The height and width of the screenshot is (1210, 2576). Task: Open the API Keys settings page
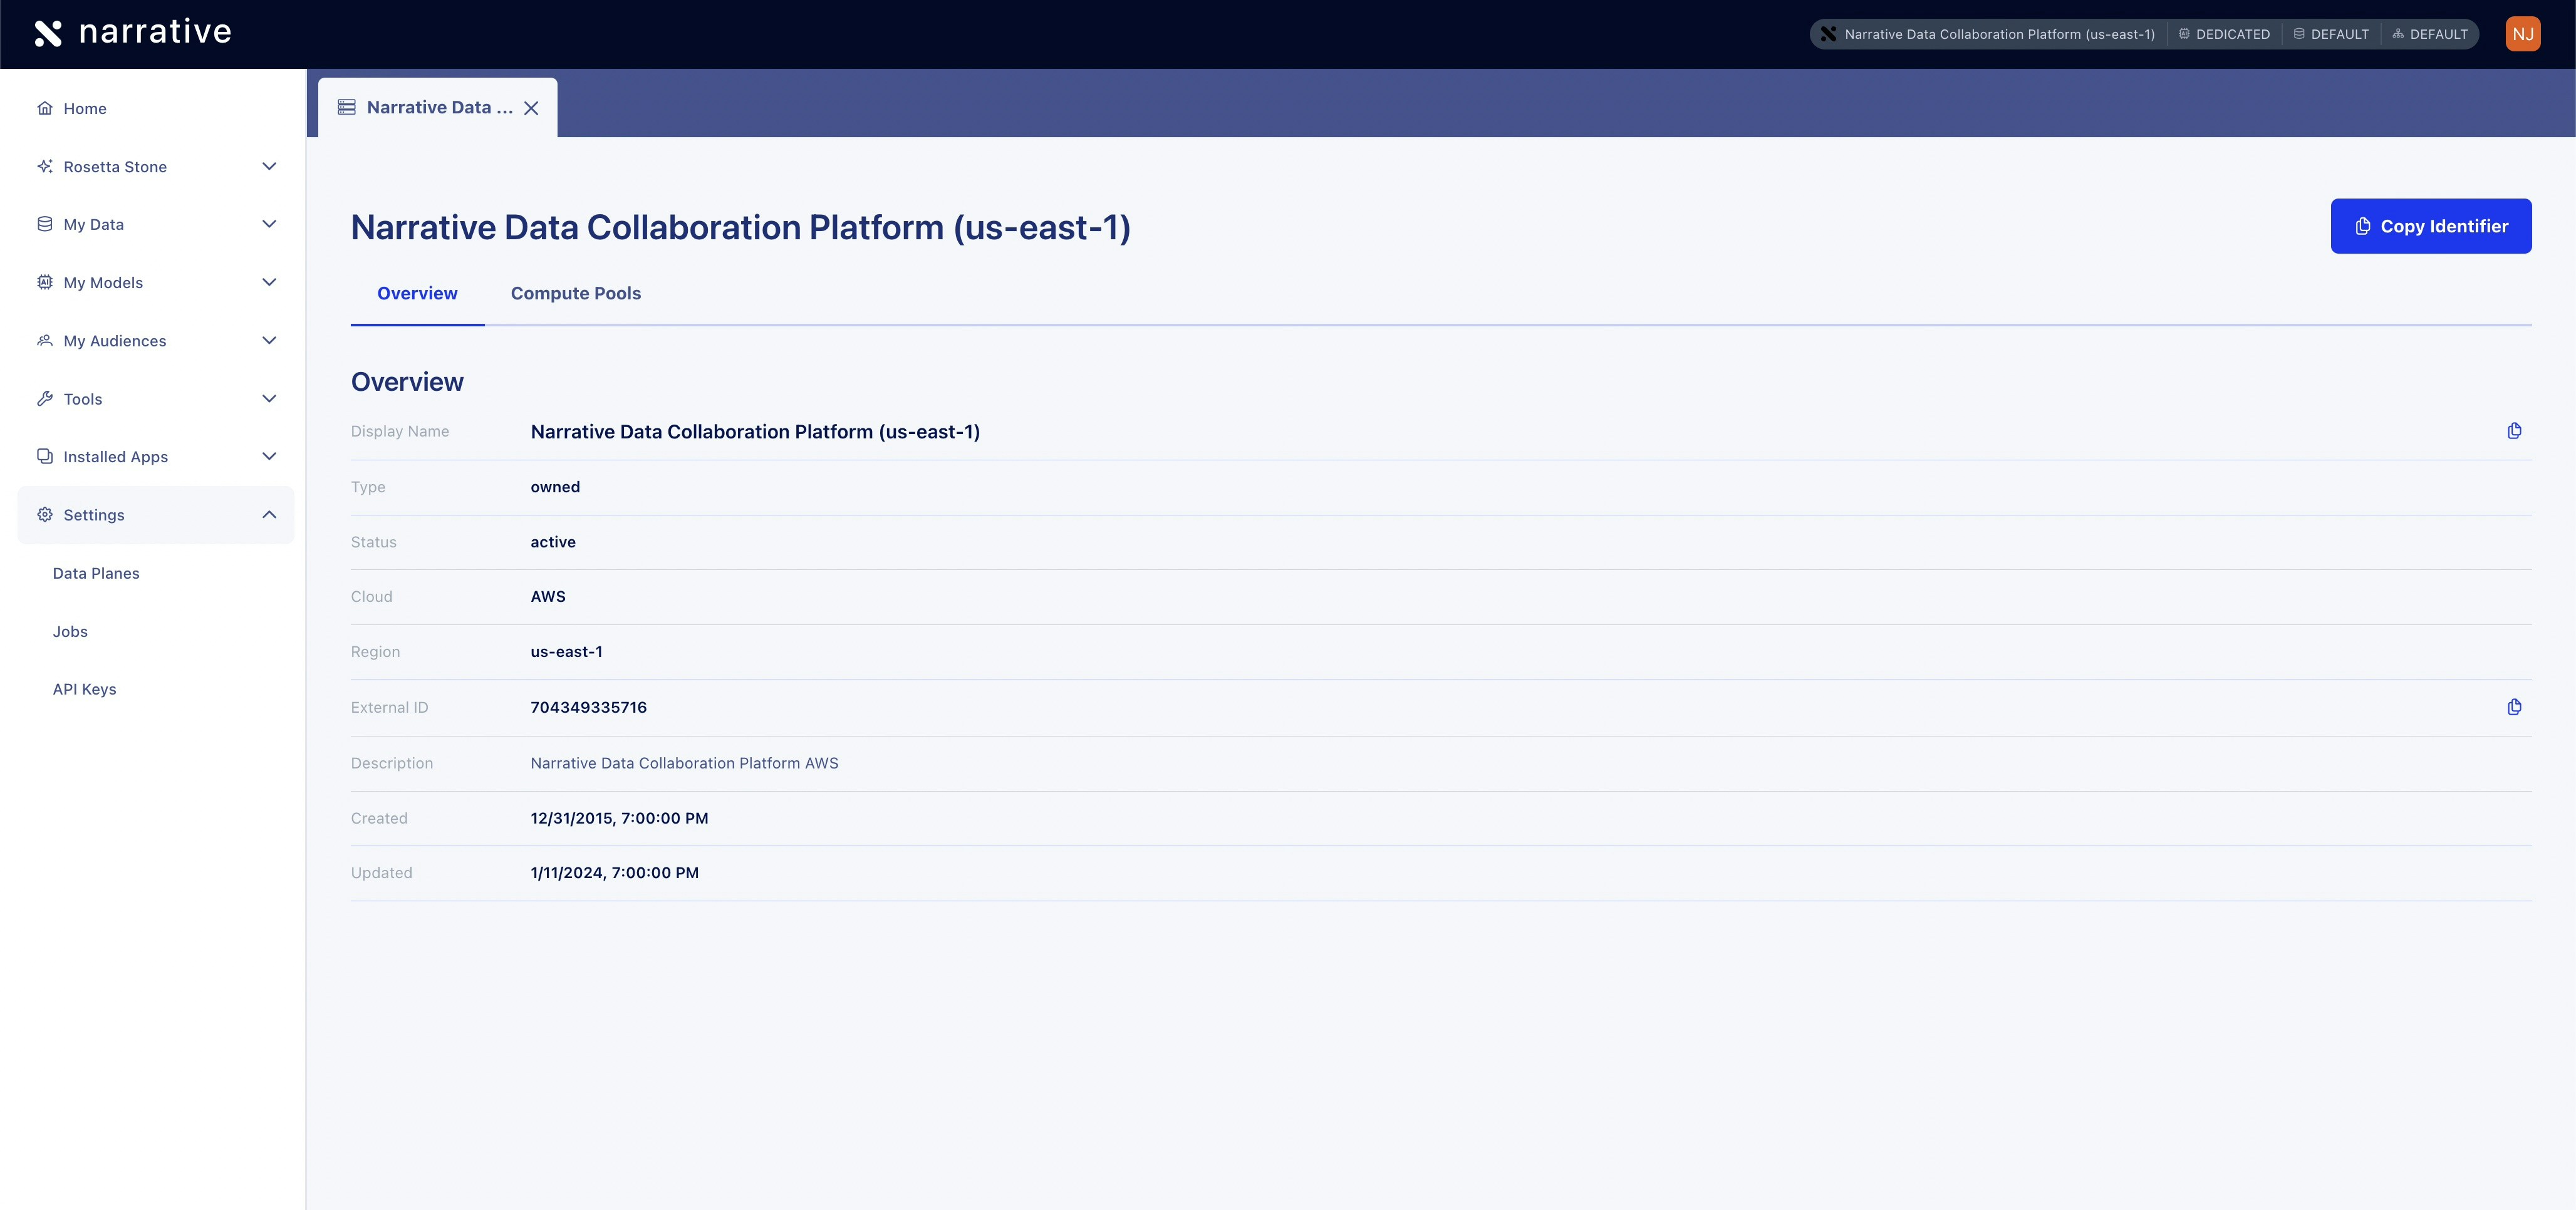click(85, 689)
